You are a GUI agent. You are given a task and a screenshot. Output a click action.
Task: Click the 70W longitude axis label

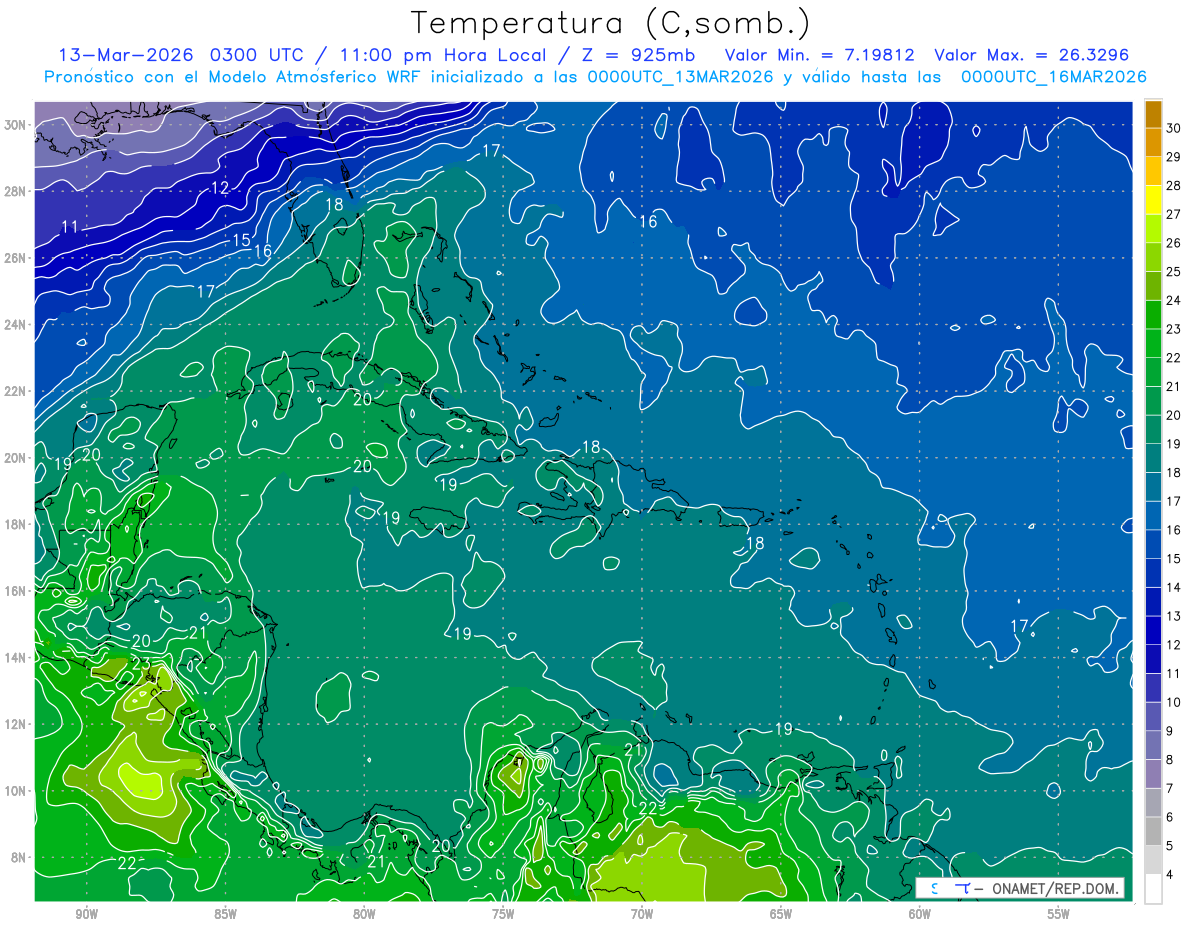[x=642, y=914]
